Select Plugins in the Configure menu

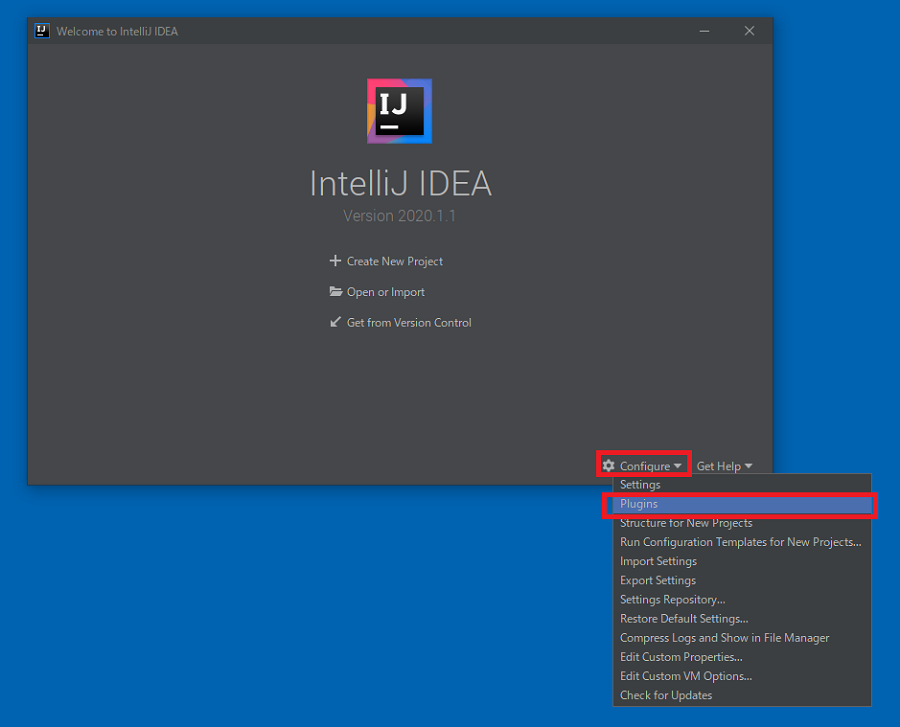click(x=742, y=504)
